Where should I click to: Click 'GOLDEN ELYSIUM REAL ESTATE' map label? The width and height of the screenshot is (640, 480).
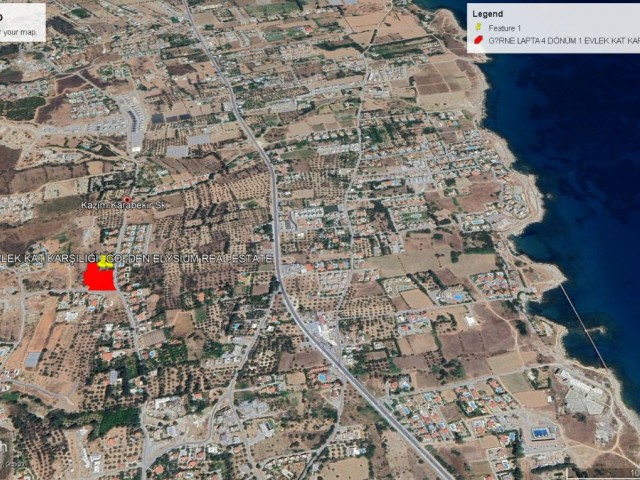click(x=191, y=258)
